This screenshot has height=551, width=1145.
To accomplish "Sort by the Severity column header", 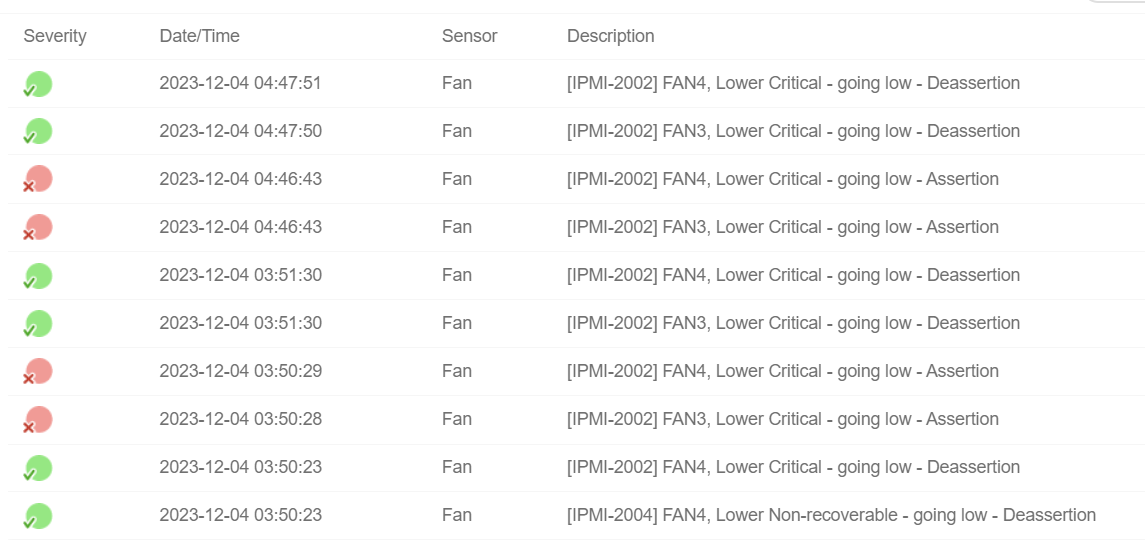I will [55, 36].
